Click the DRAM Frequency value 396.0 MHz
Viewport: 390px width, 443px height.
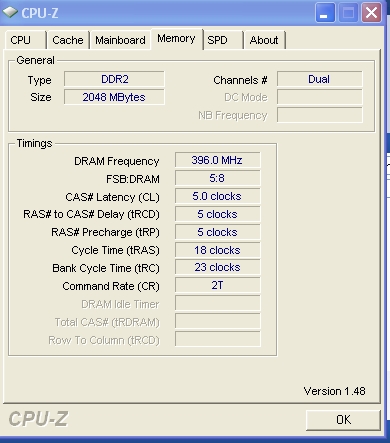[218, 160]
